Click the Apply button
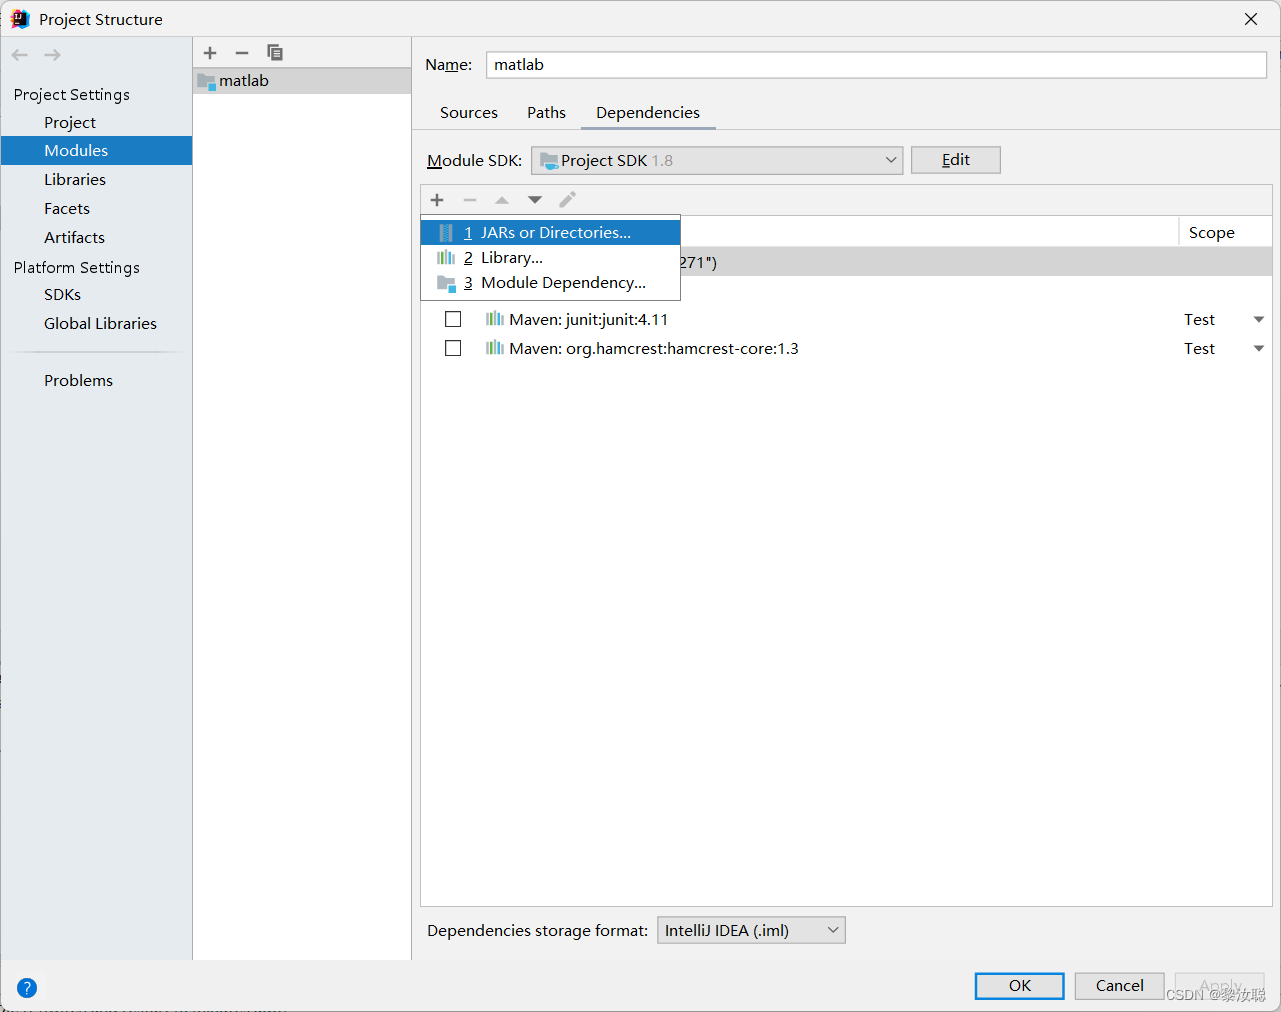This screenshot has height=1012, width=1281. pyautogui.click(x=1220, y=986)
